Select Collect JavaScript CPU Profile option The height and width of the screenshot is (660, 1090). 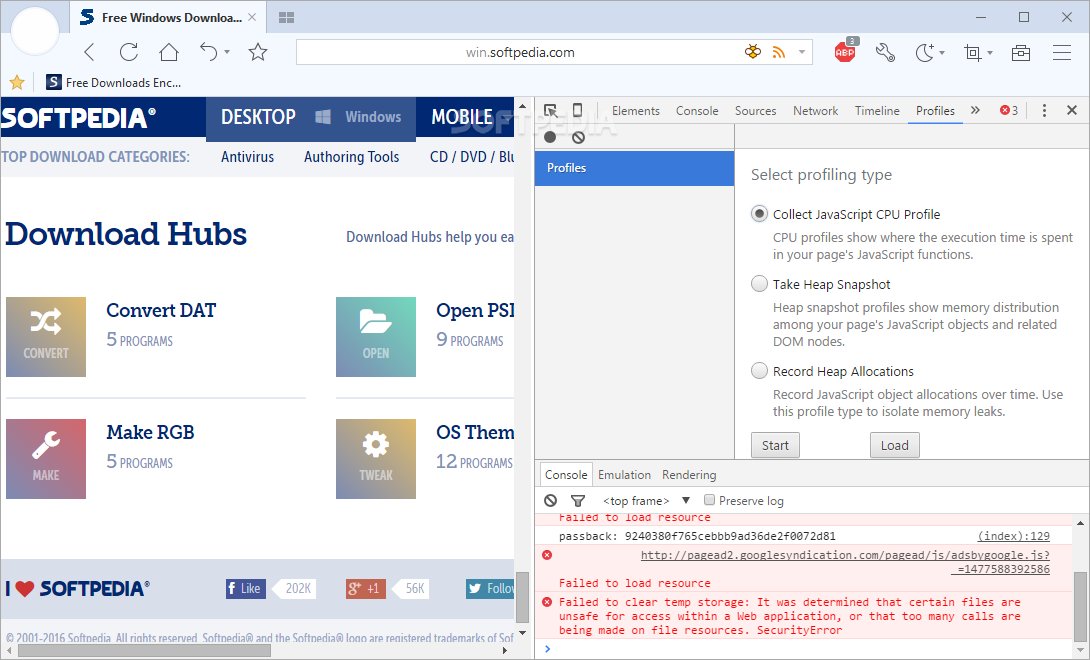(x=759, y=214)
